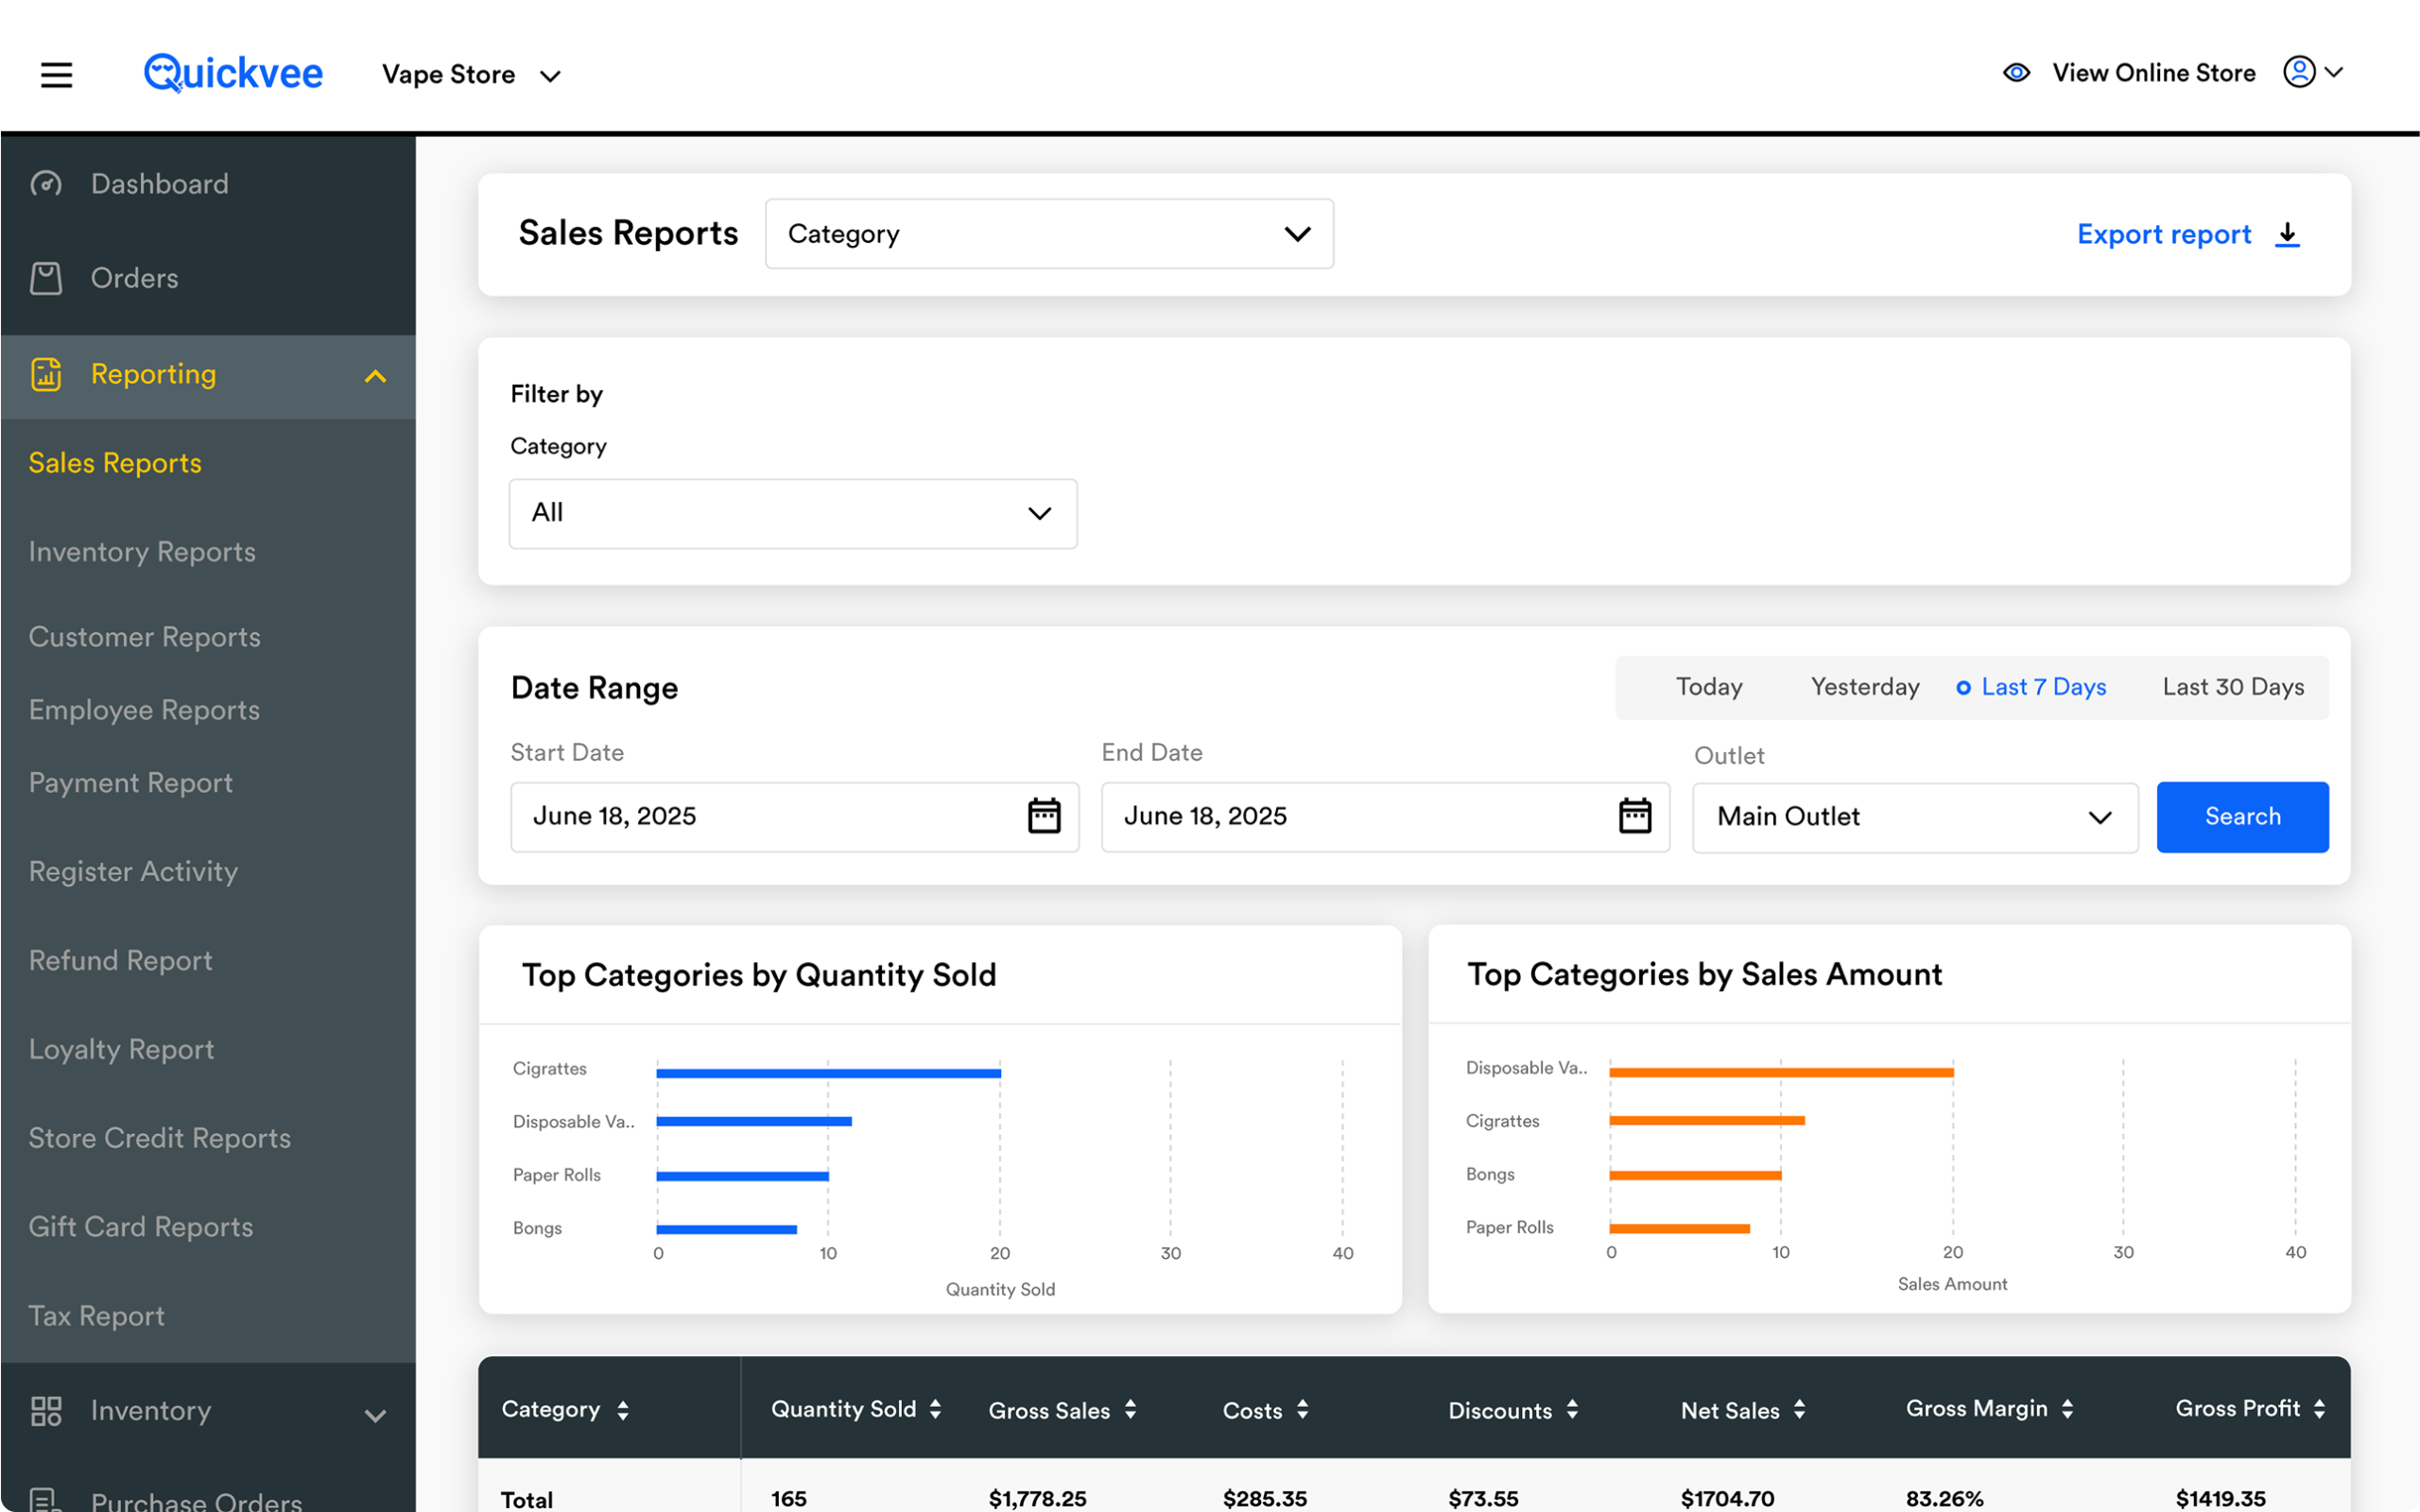Viewport: 2420px width, 1512px height.
Task: Open the hamburger menu icon
Action: coord(56,74)
